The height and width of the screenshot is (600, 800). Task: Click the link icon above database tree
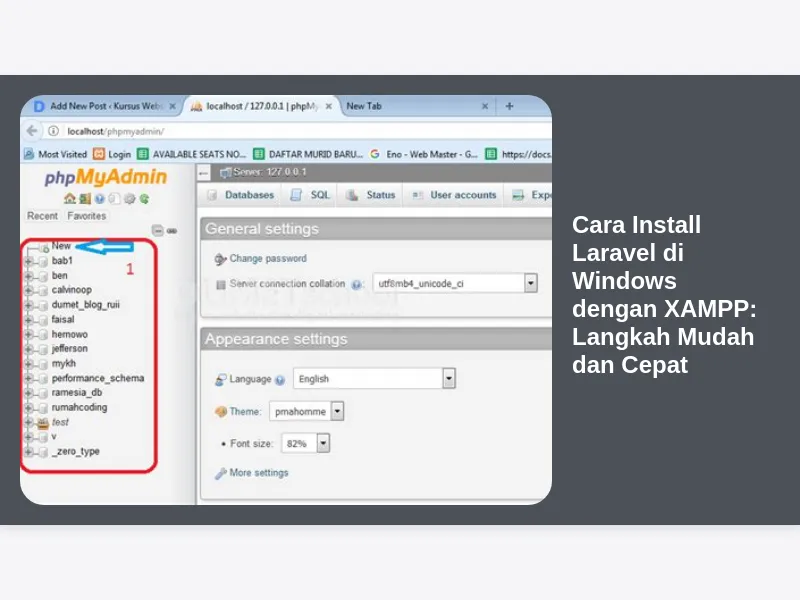(x=172, y=231)
